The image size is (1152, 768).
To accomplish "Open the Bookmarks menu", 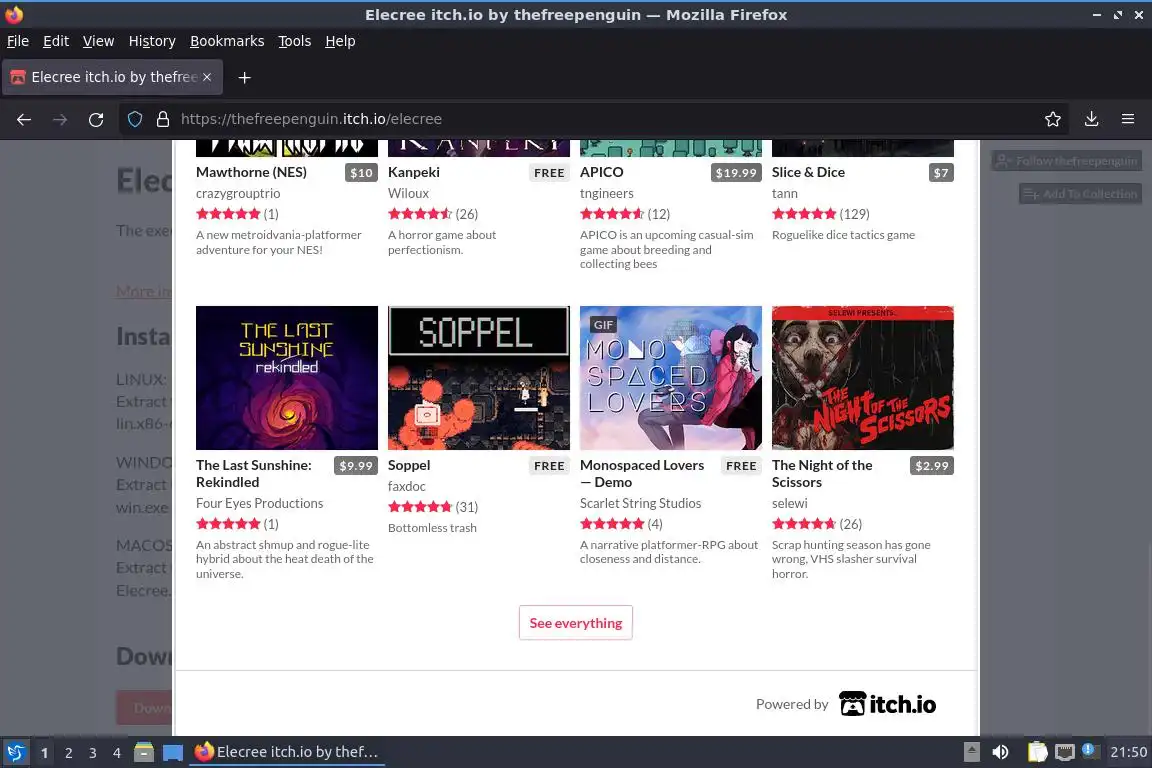I will pos(227,41).
